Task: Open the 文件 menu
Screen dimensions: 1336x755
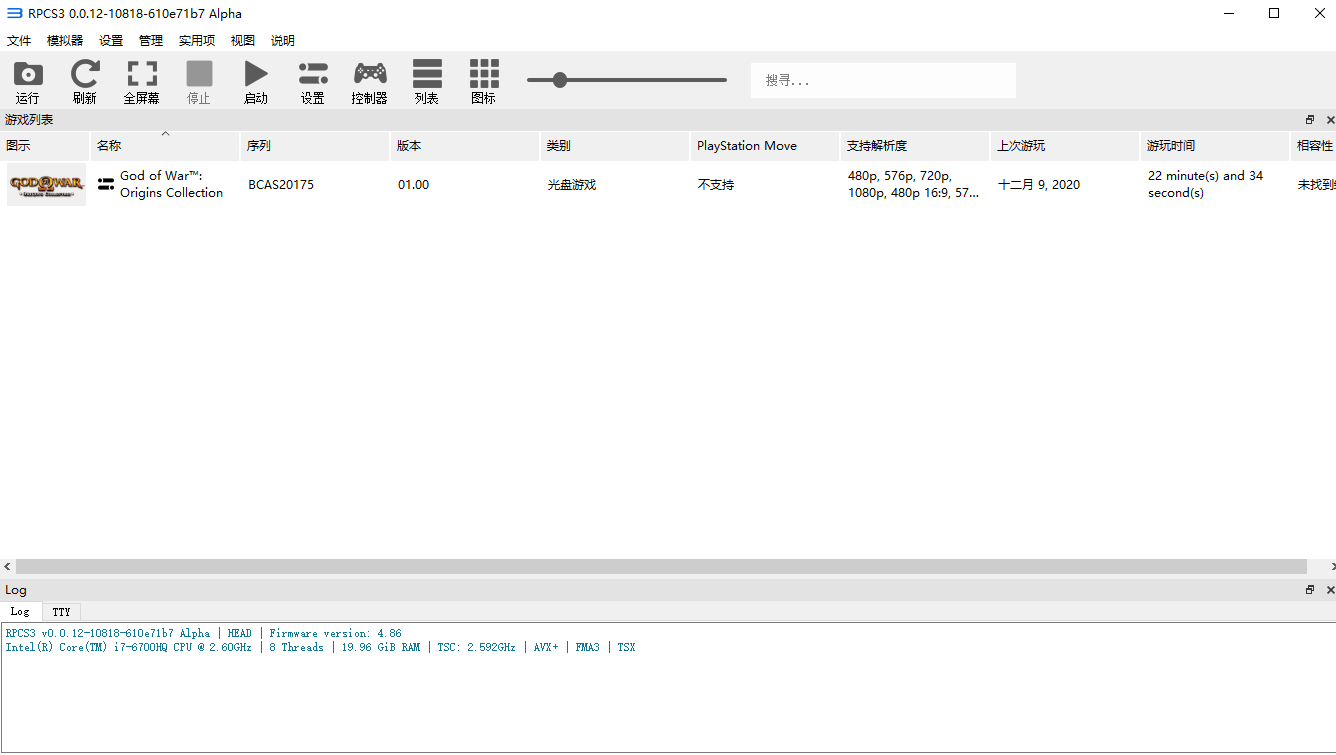Action: 19,41
